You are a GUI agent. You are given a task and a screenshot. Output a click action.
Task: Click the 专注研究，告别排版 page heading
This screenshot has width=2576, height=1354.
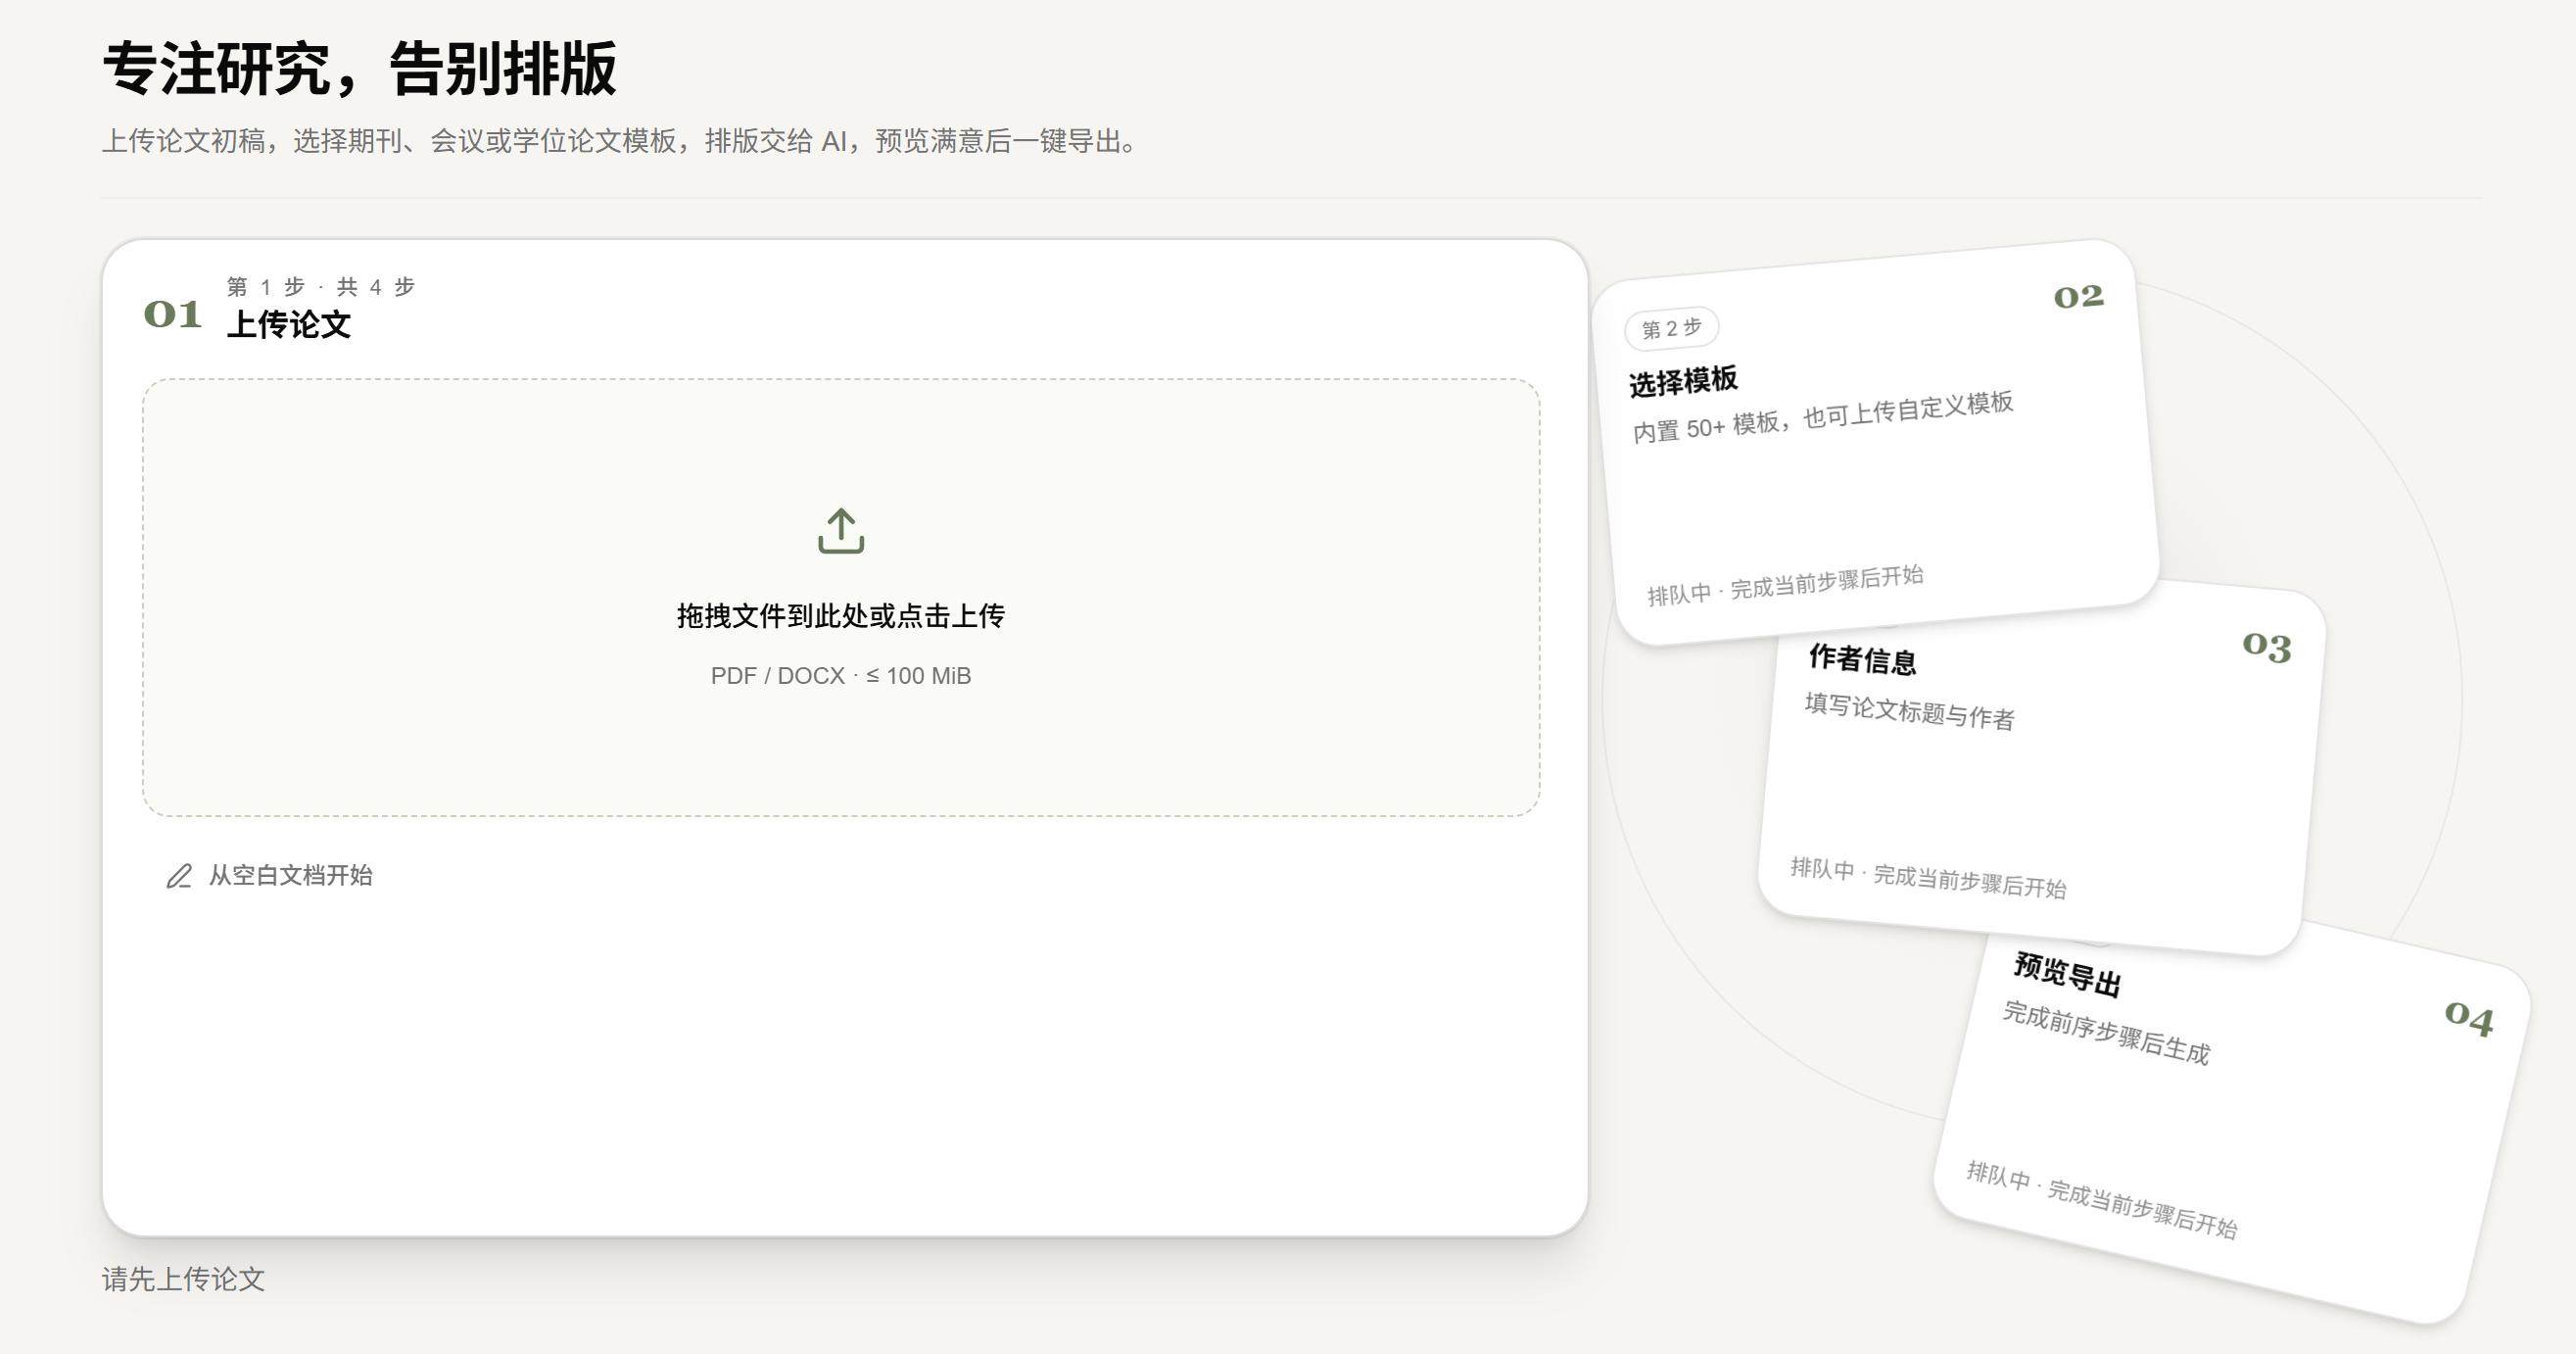pos(359,69)
